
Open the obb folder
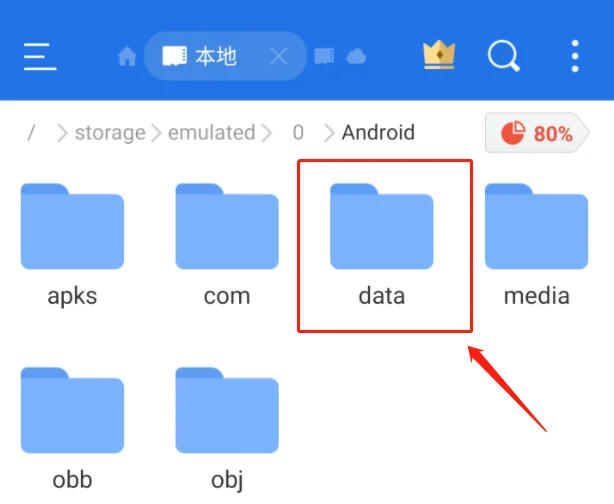click(72, 429)
